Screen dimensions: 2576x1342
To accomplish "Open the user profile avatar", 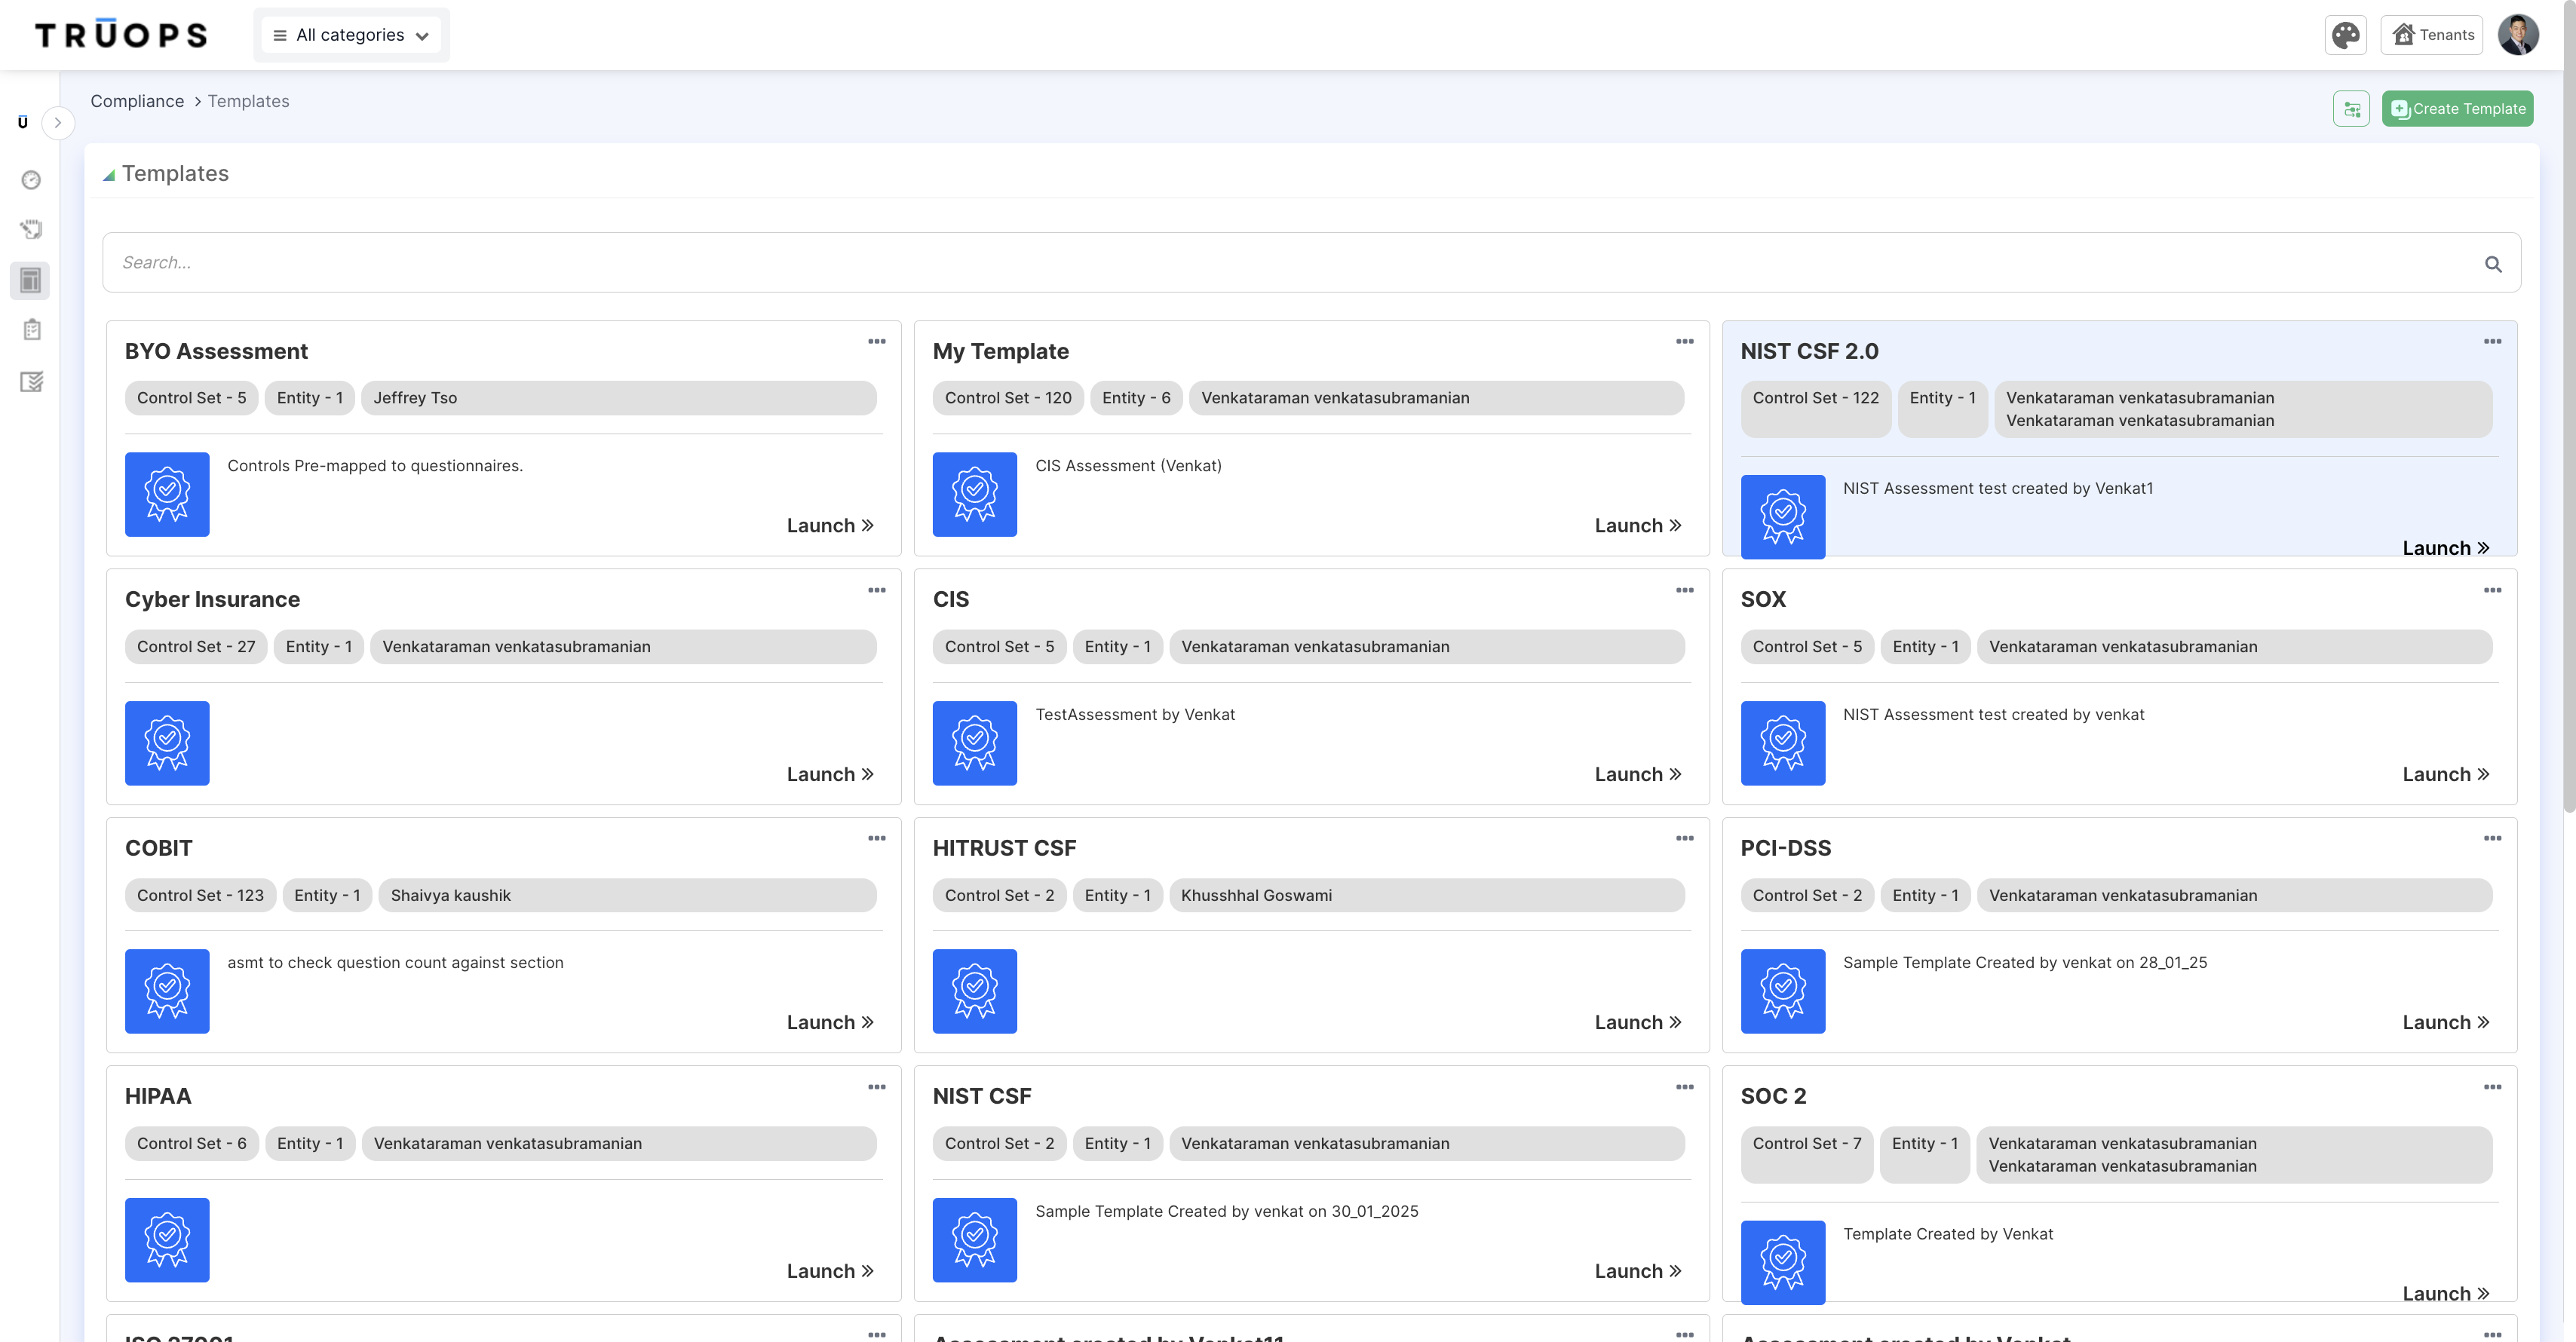I will click(2518, 35).
